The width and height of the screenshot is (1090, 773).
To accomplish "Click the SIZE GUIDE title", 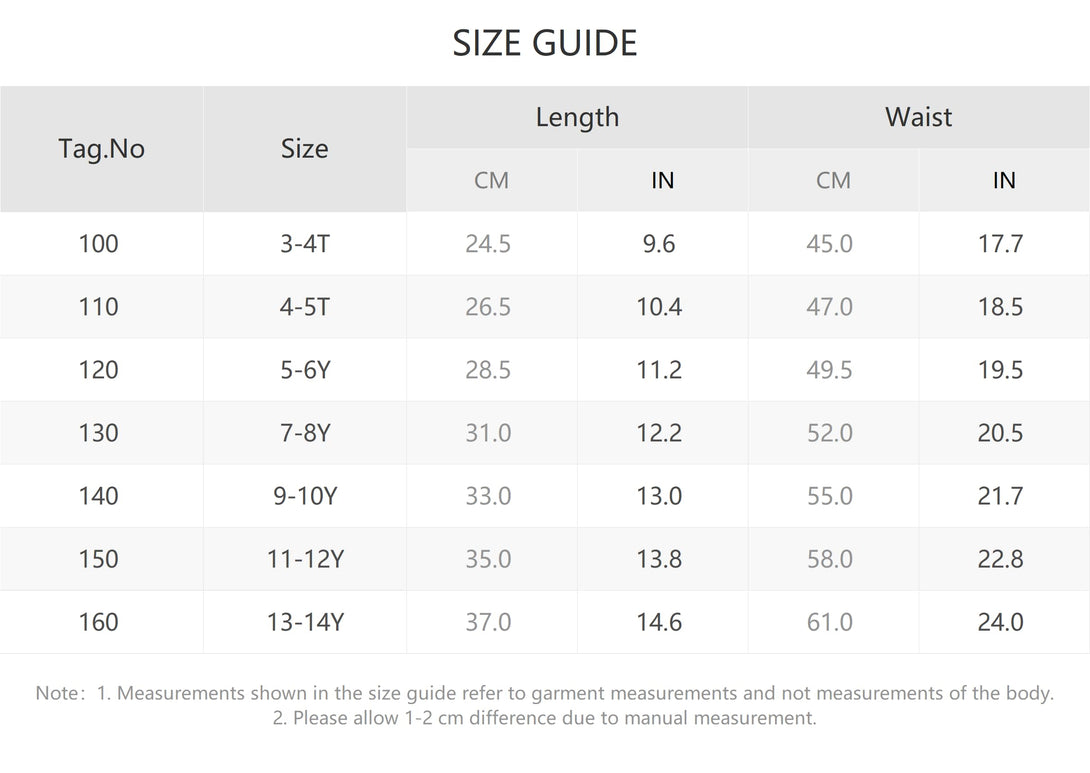I will click(545, 43).
